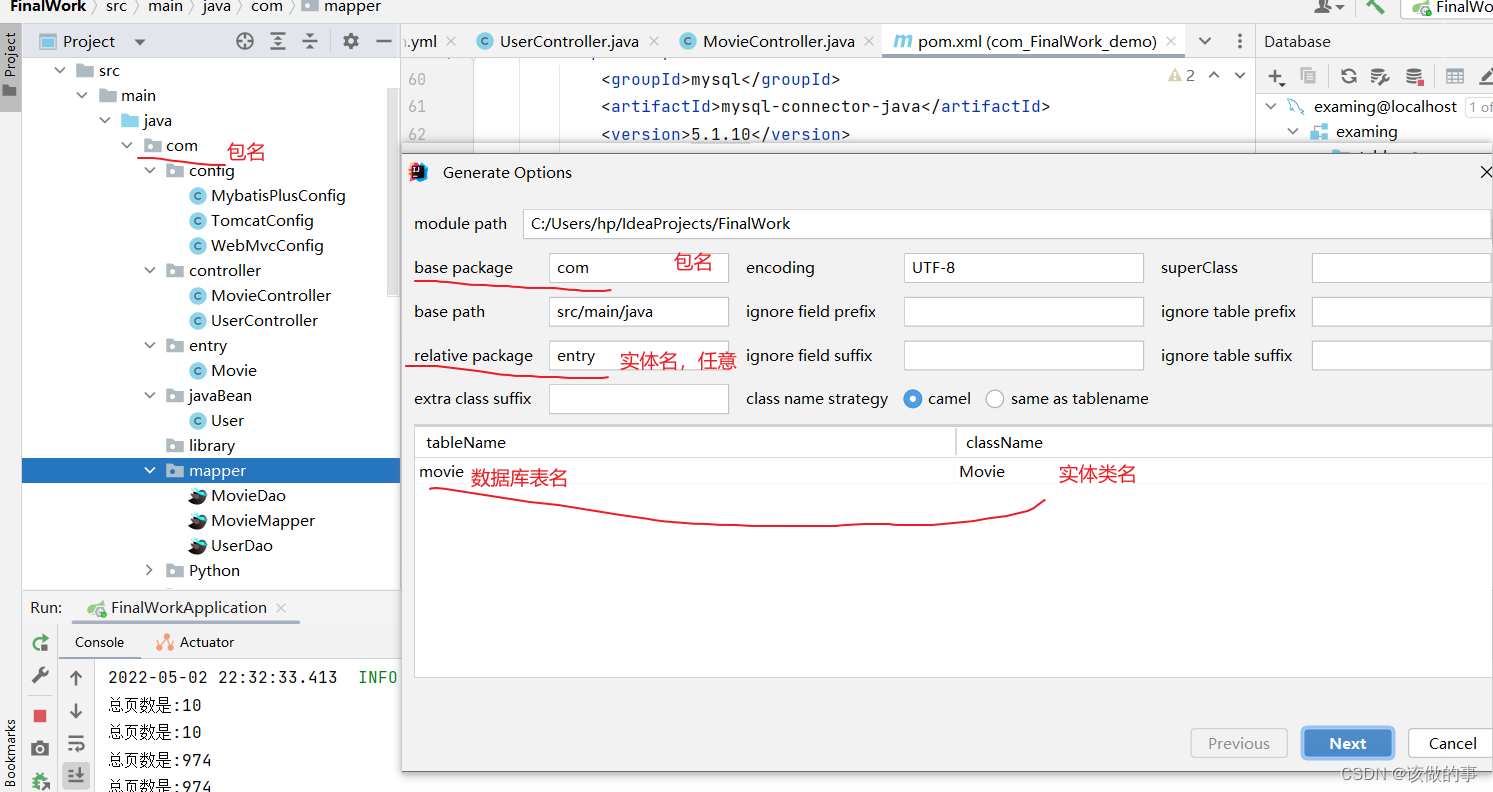Open data source properties wrench icon
The image size is (1493, 792).
coord(1380,76)
